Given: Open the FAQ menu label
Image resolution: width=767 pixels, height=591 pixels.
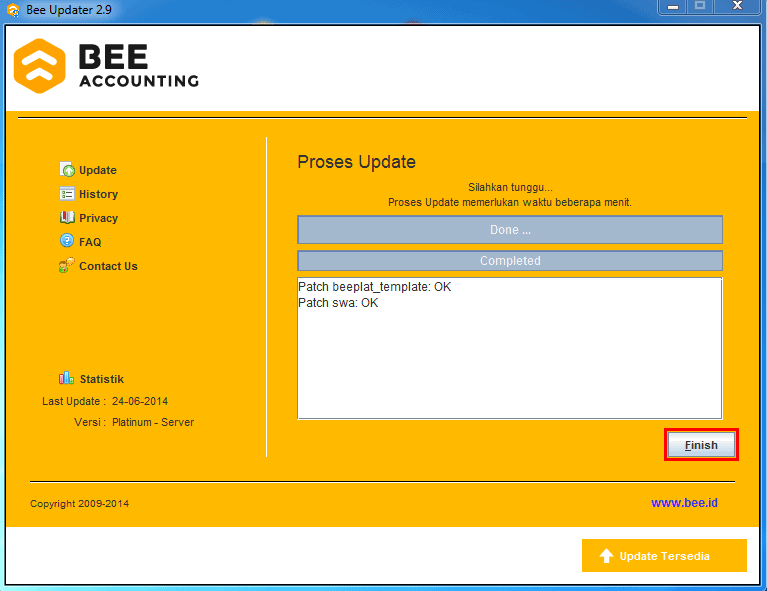Looking at the screenshot, I should coord(90,242).
